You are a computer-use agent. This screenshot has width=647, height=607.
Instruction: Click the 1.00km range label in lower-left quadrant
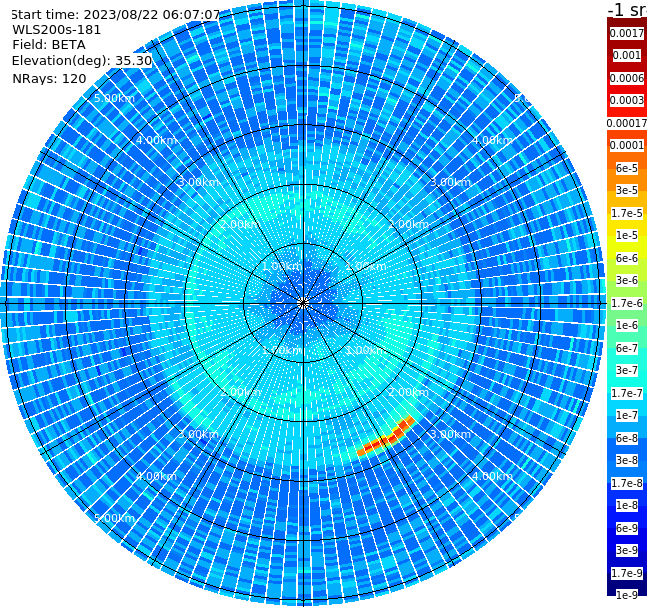coord(283,350)
